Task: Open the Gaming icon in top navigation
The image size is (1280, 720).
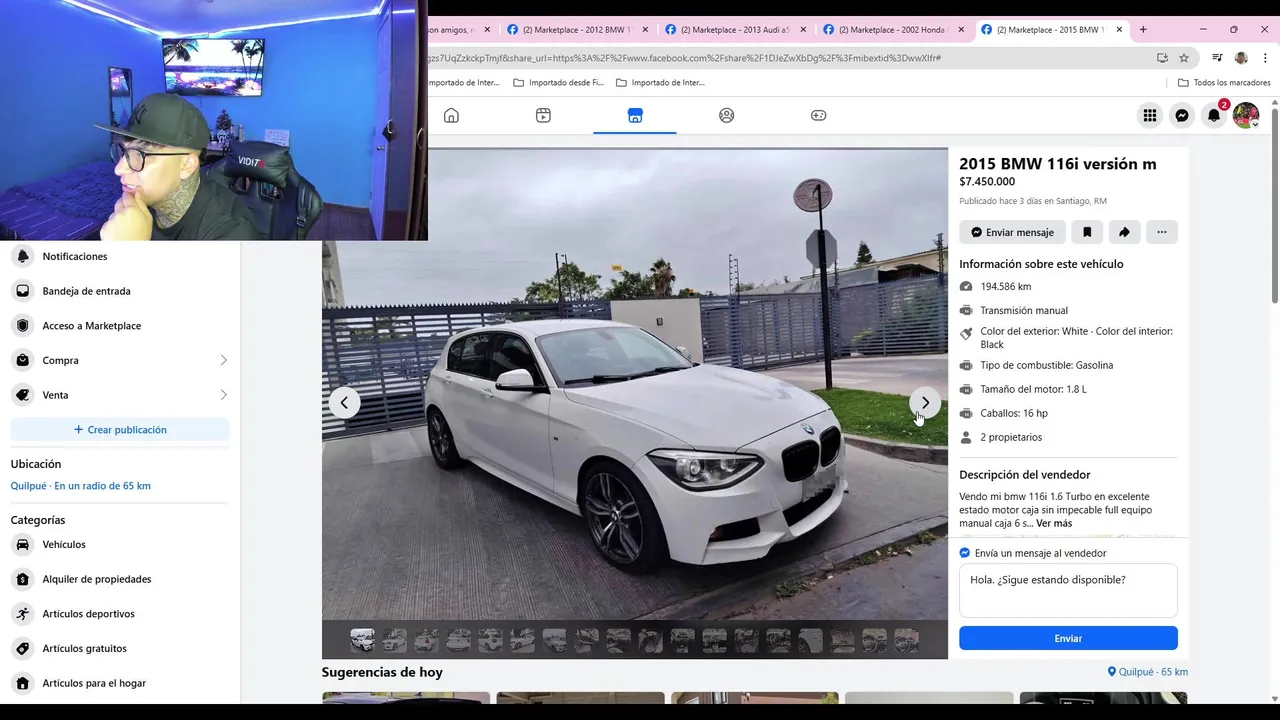Action: point(818,115)
